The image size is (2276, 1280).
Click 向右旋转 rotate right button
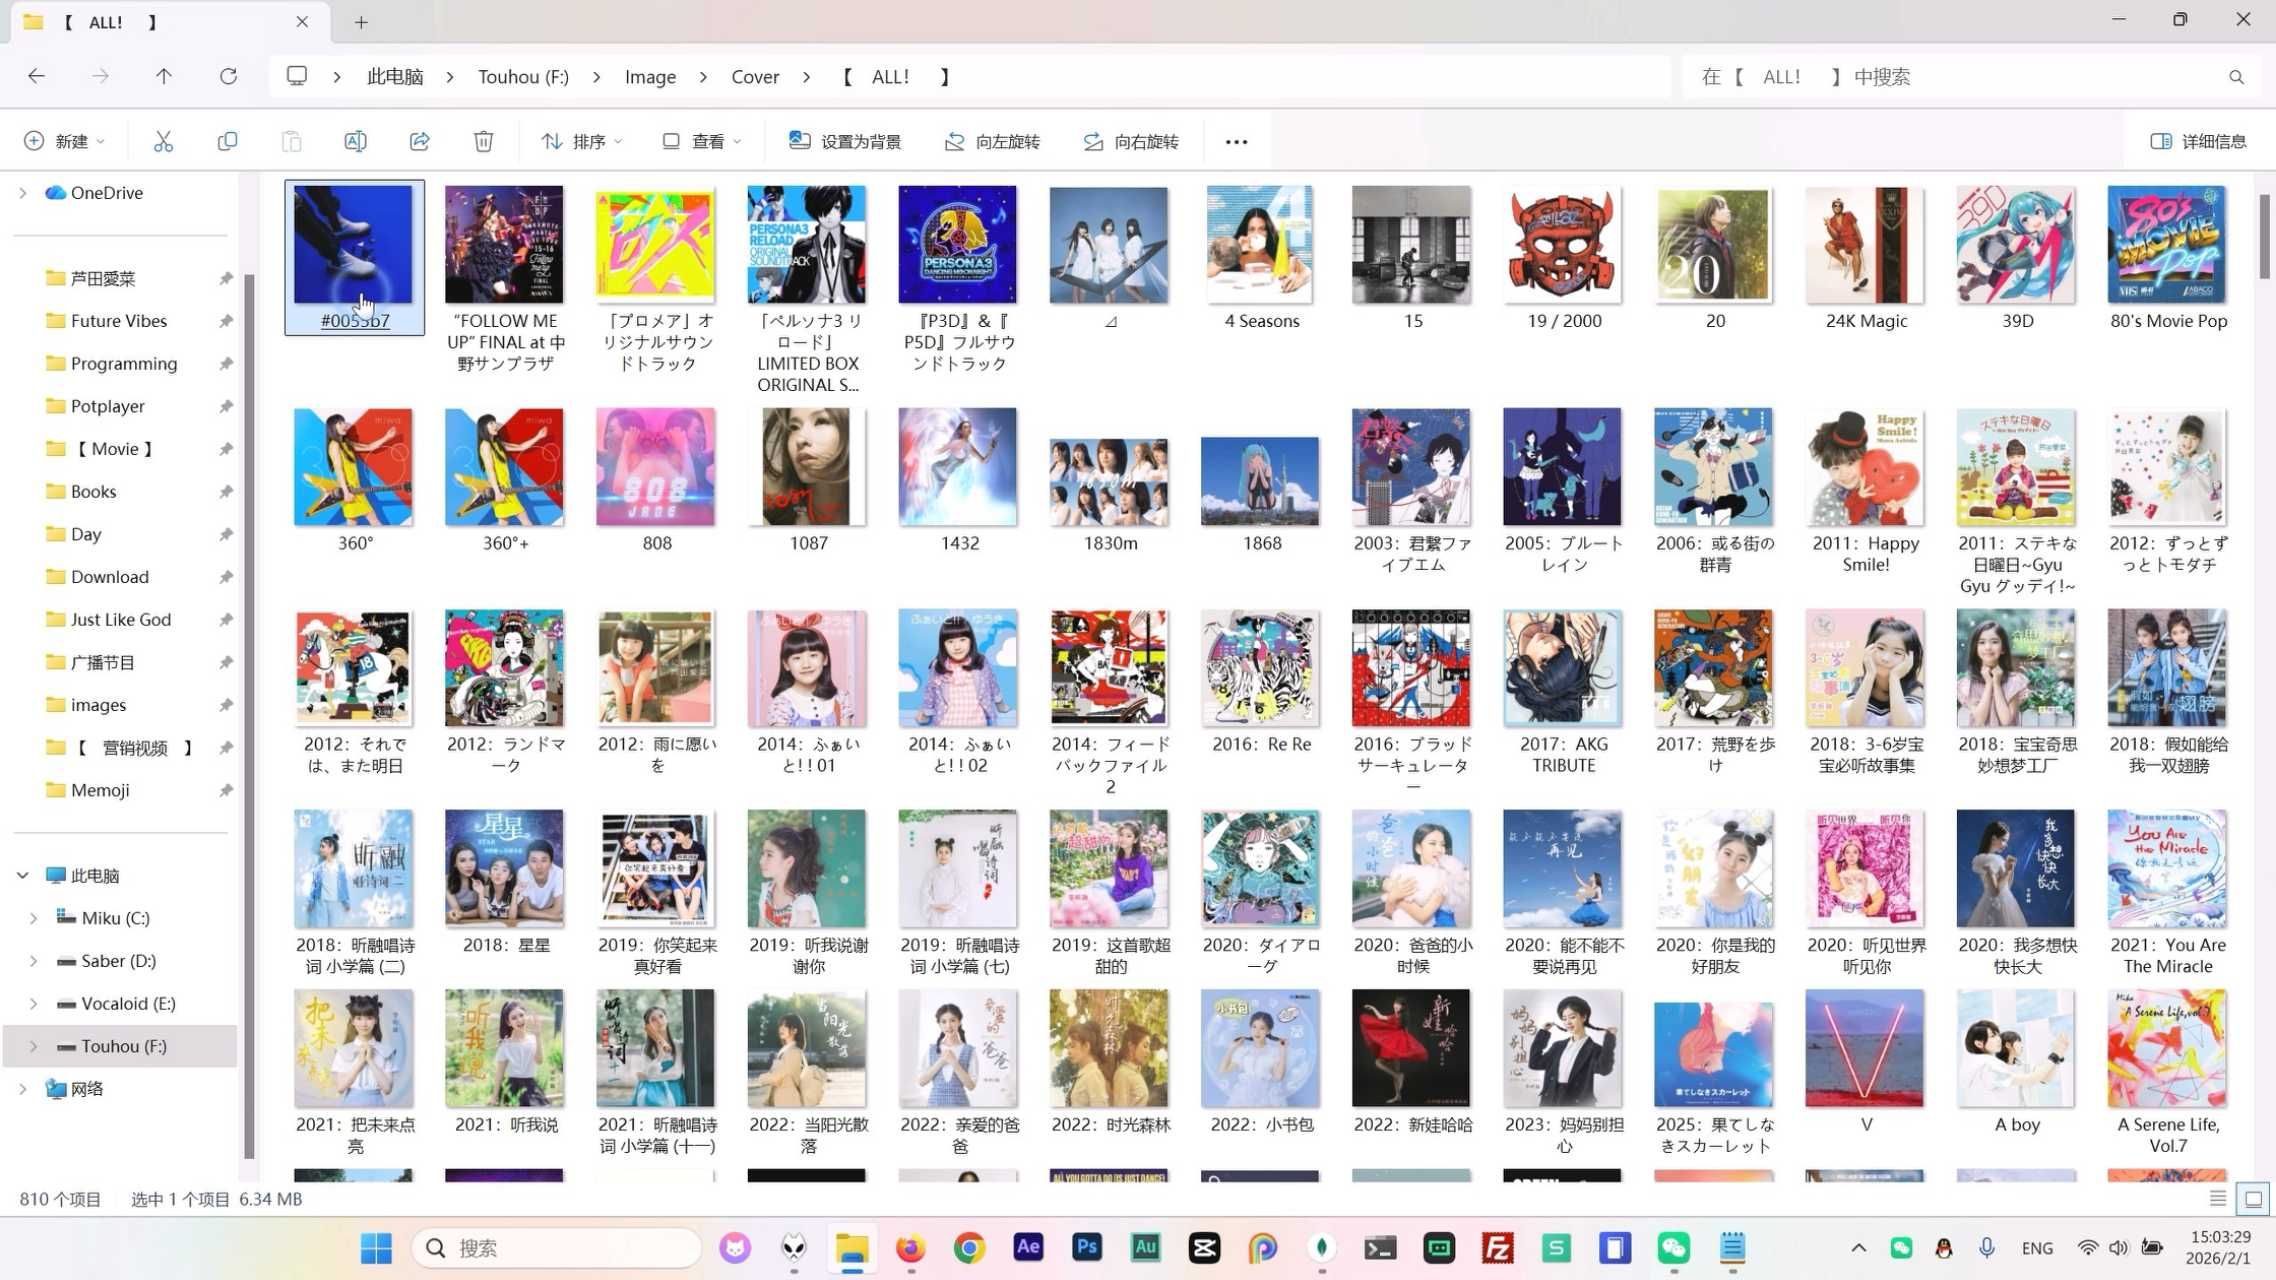pos(1131,141)
